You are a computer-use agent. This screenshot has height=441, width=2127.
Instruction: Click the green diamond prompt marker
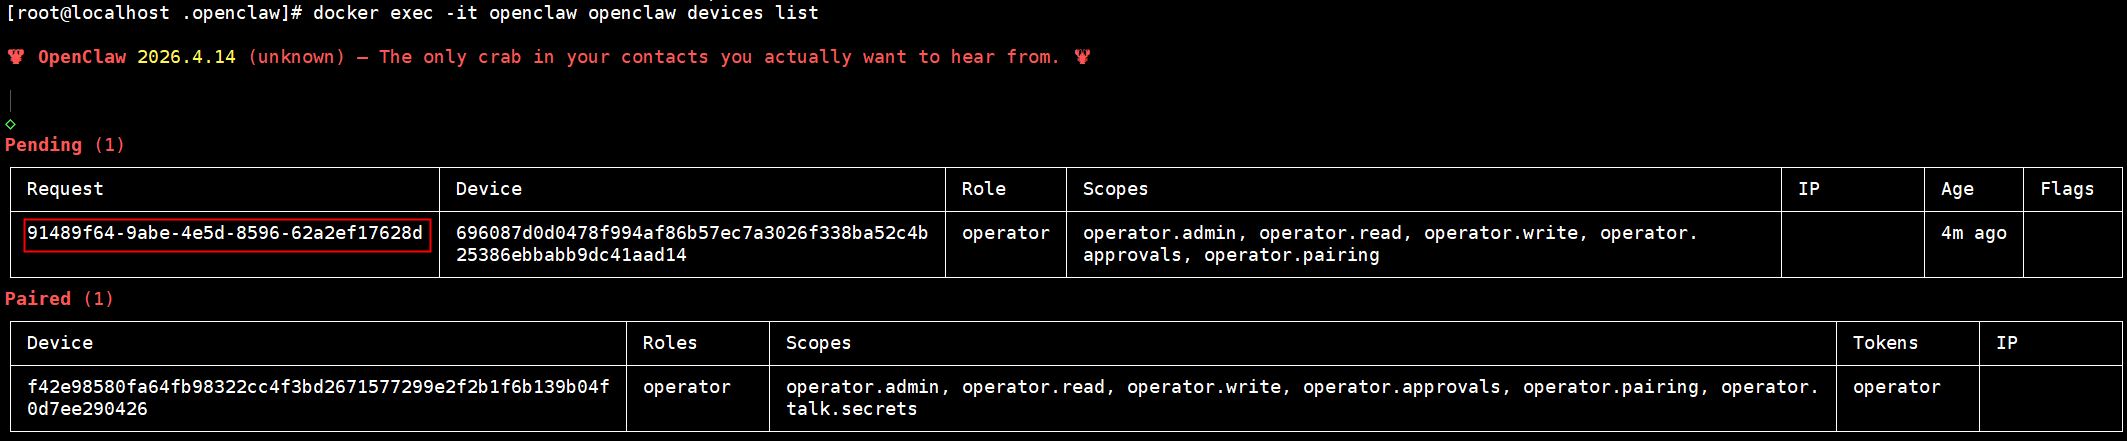pyautogui.click(x=10, y=124)
